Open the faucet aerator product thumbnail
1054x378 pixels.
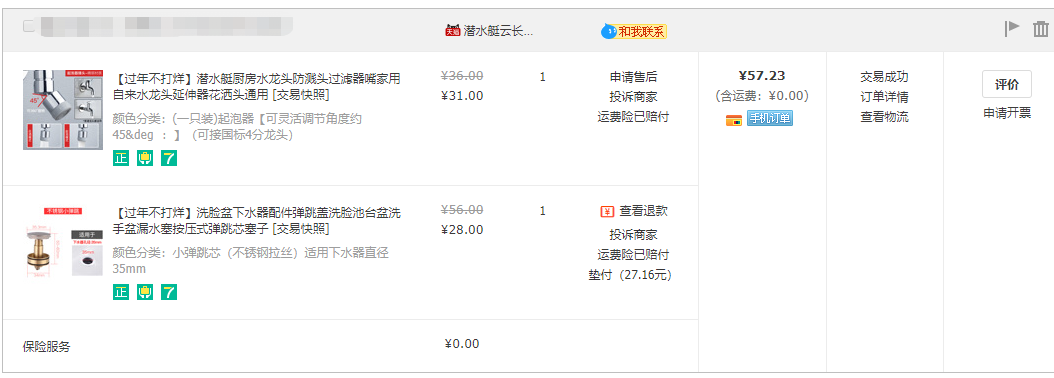tap(63, 110)
